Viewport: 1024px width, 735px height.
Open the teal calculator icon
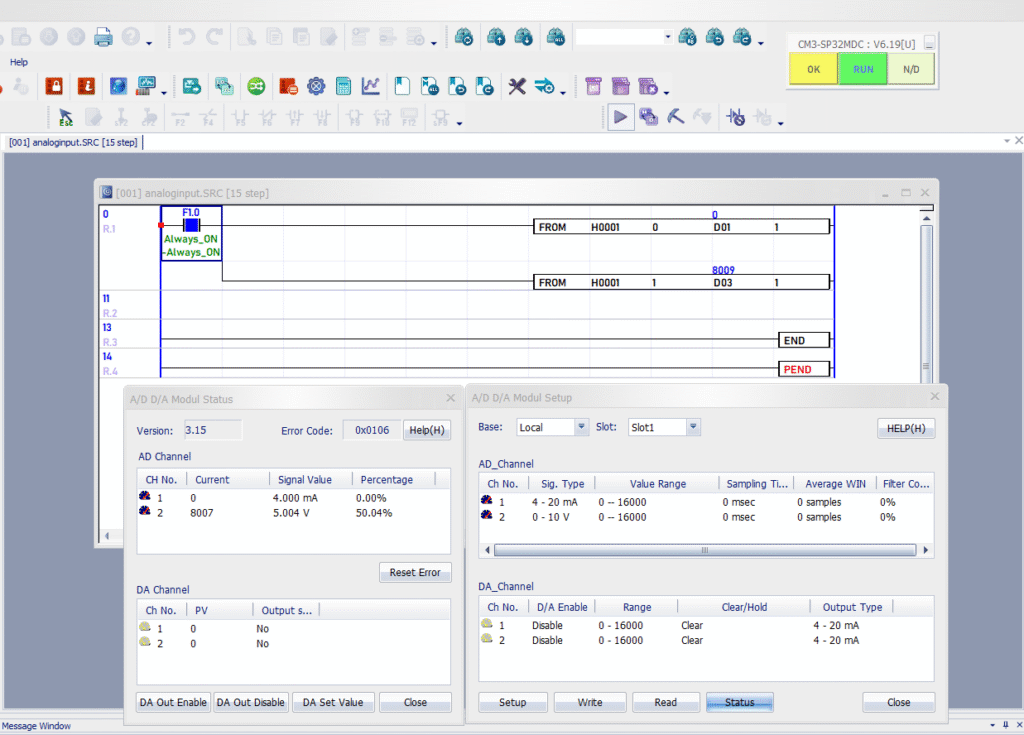[344, 86]
